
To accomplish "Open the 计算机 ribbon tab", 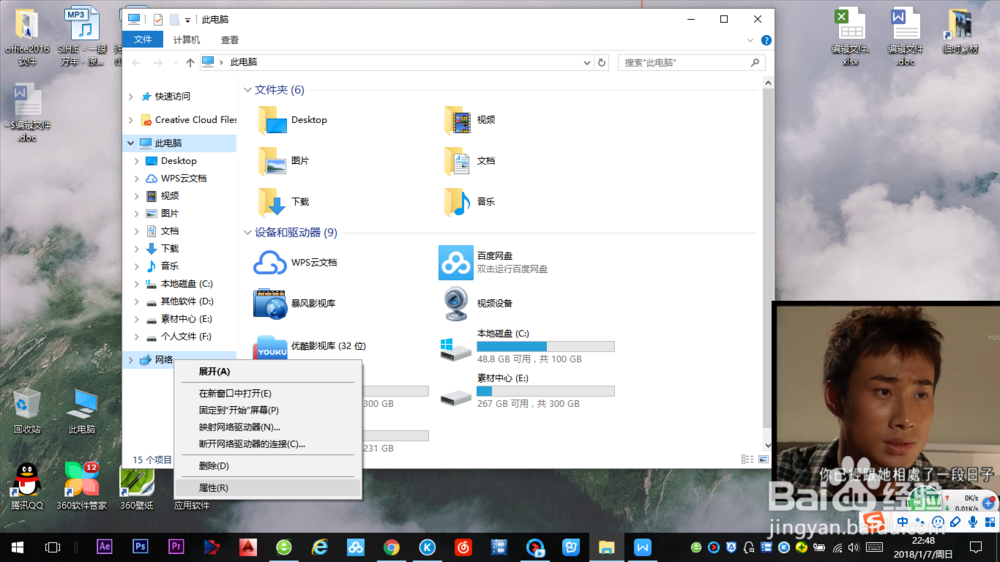I will 186,40.
